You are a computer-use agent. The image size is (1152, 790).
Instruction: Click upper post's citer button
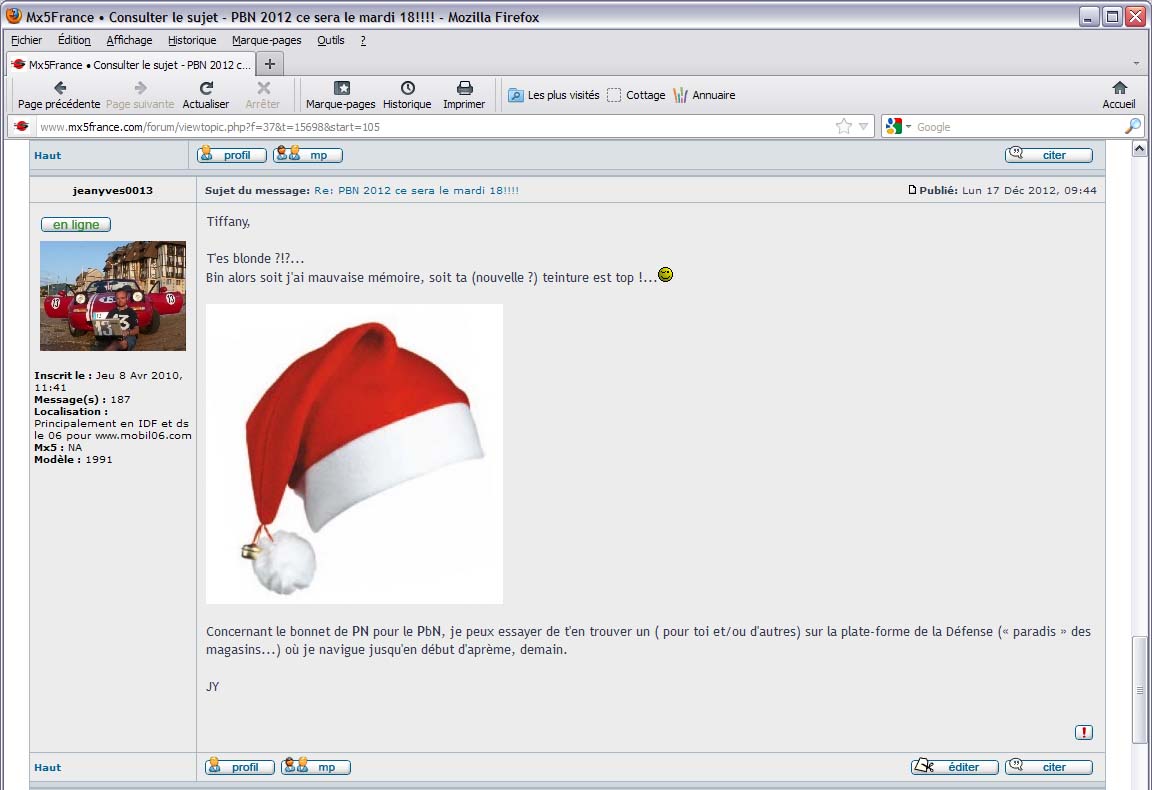(x=1048, y=154)
